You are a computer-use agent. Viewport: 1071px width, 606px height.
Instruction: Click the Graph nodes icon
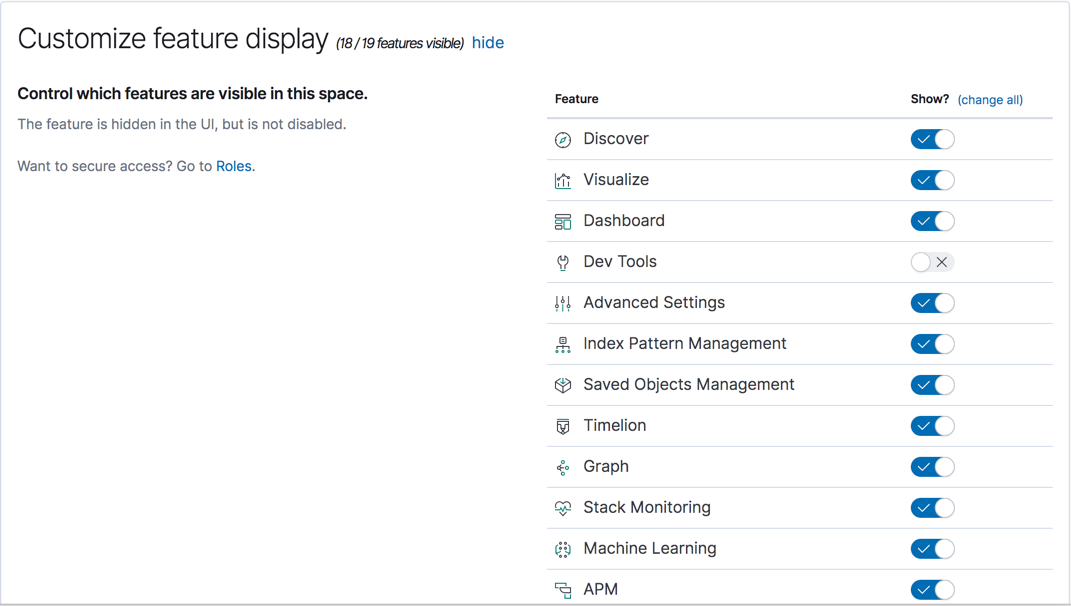pos(563,467)
